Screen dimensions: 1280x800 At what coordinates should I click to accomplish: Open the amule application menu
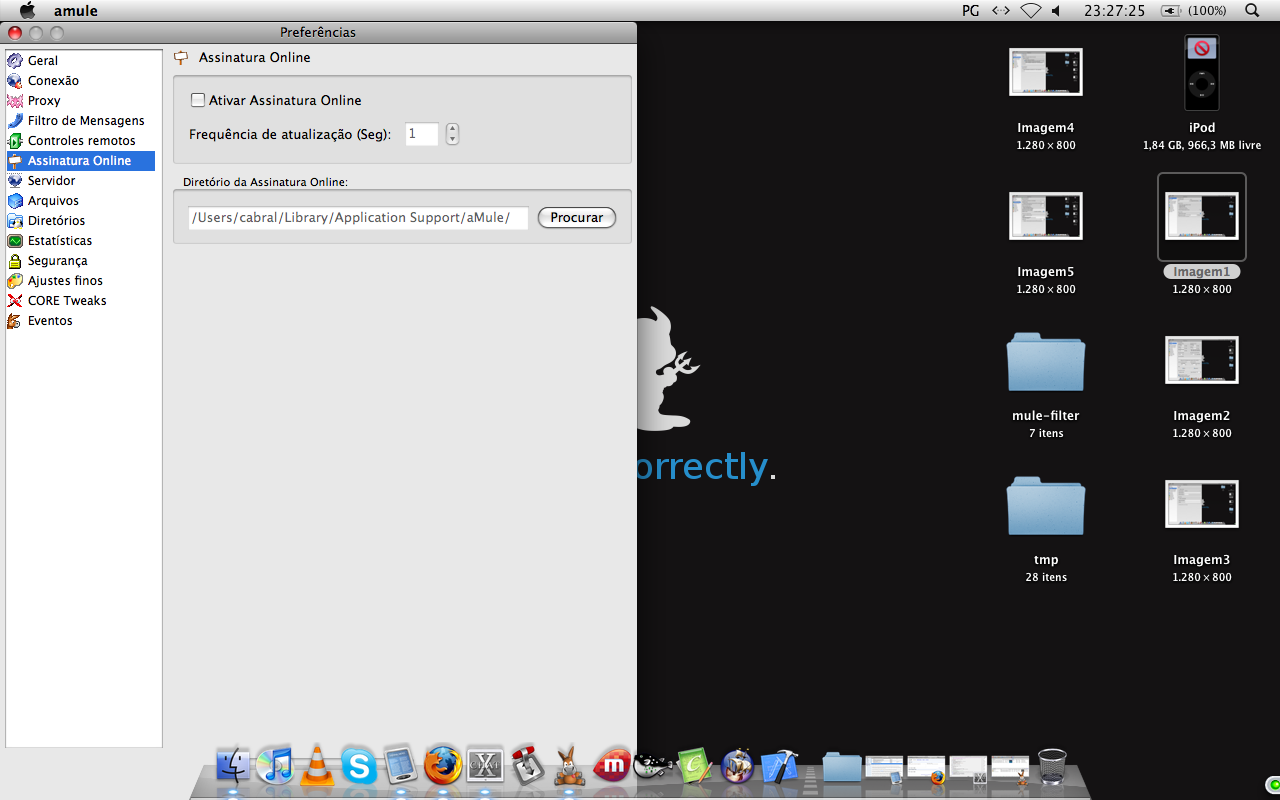coord(76,11)
